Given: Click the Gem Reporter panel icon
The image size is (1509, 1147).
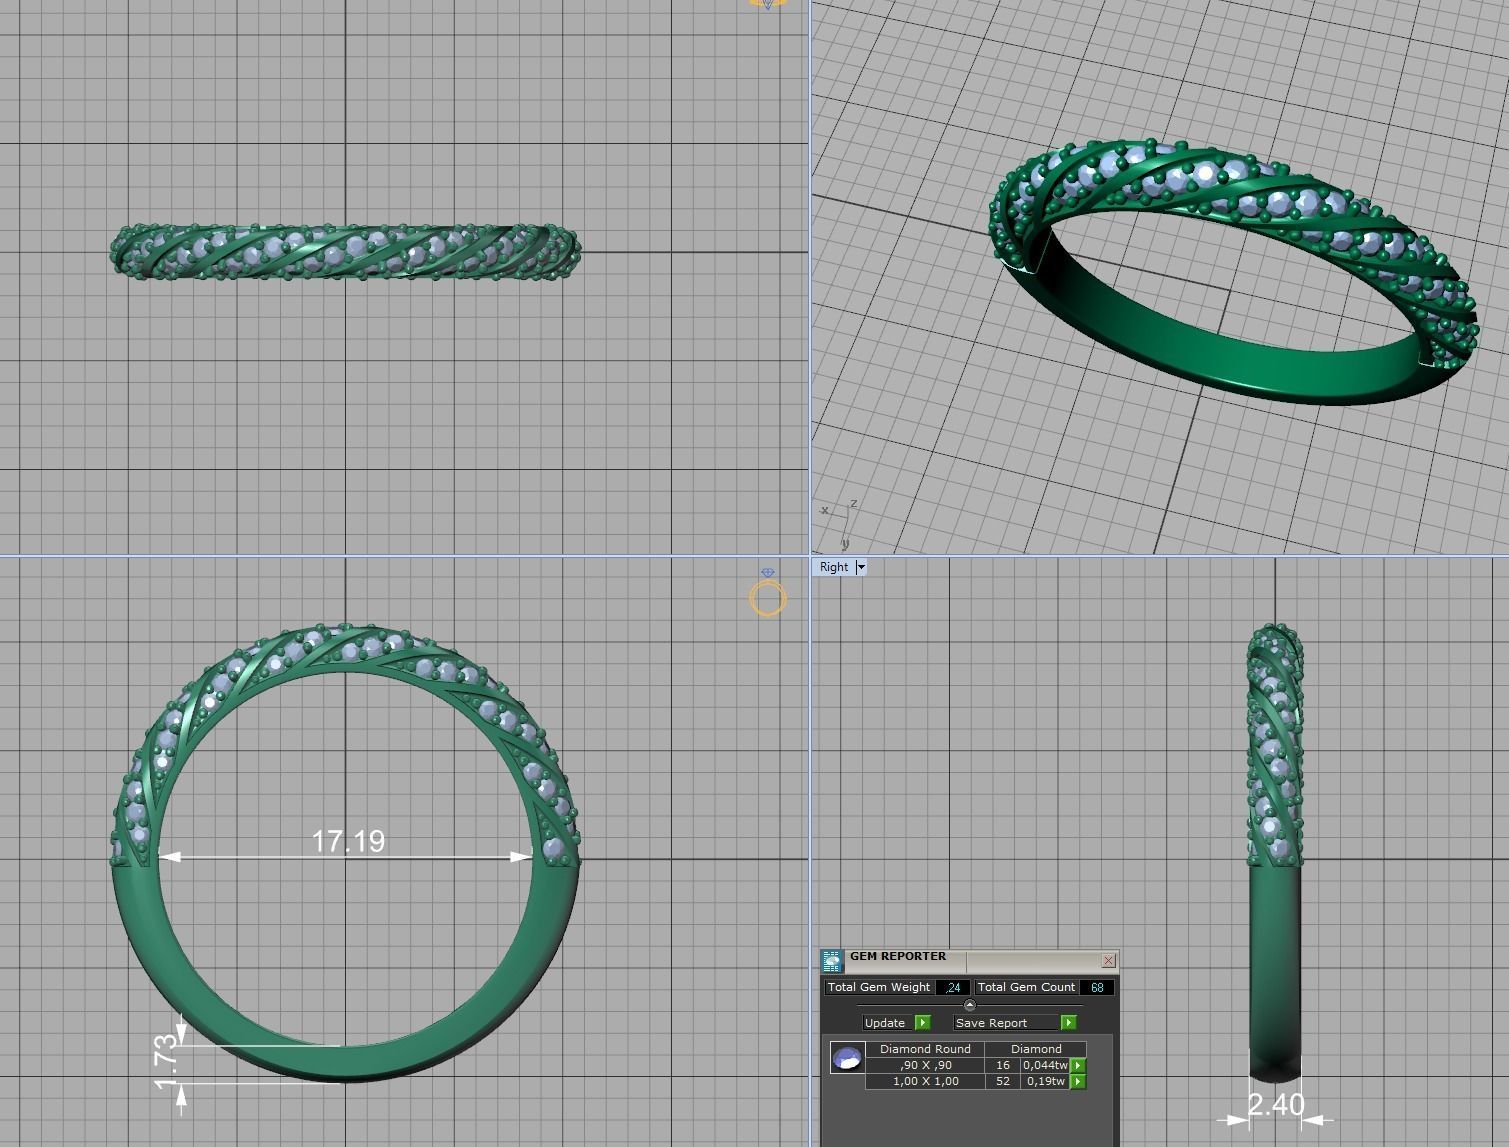Looking at the screenshot, I should (x=832, y=962).
